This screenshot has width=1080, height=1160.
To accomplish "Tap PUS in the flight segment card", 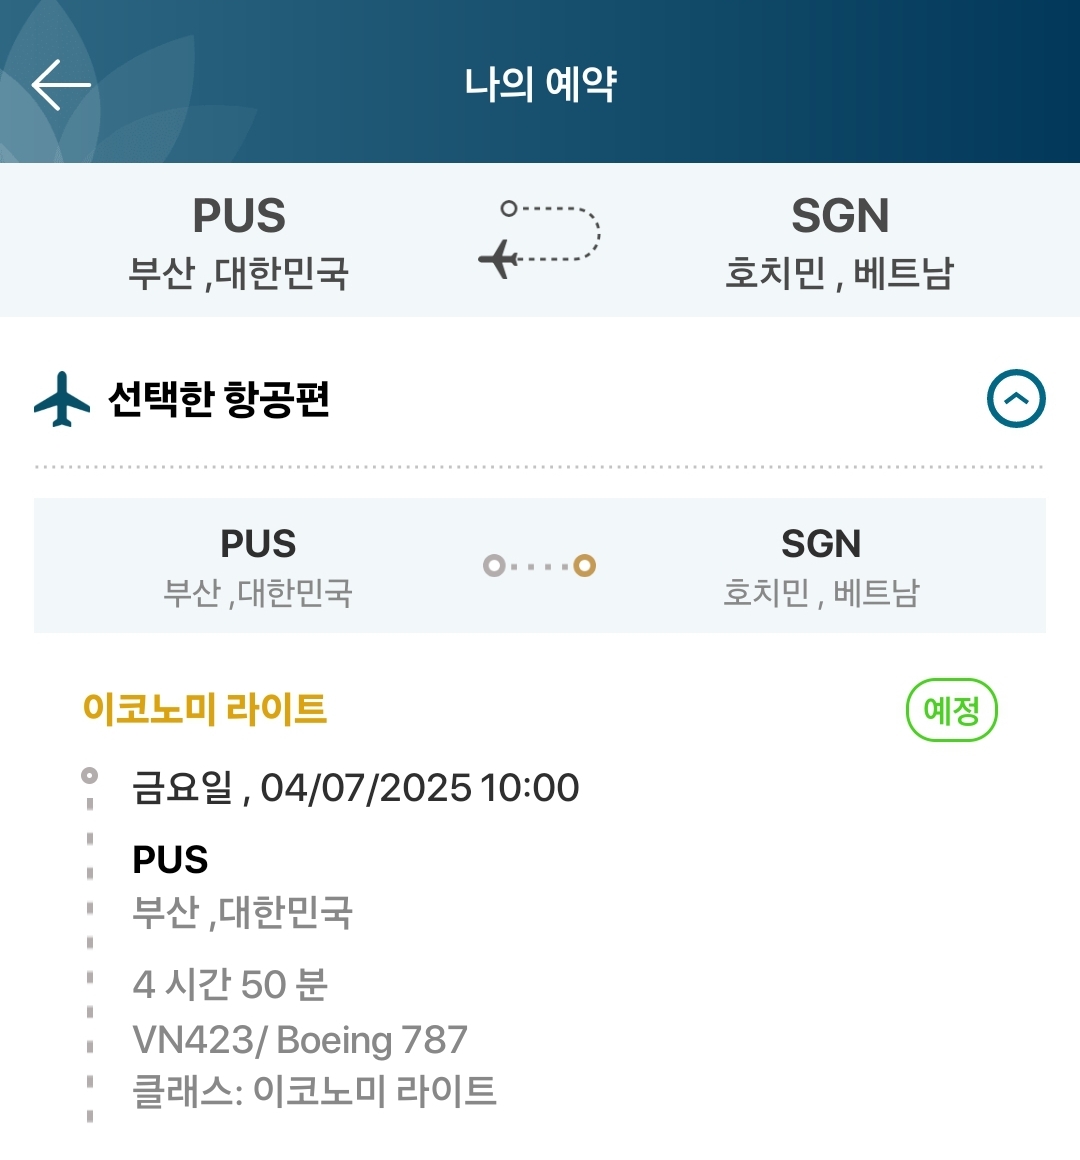I will pos(258,544).
